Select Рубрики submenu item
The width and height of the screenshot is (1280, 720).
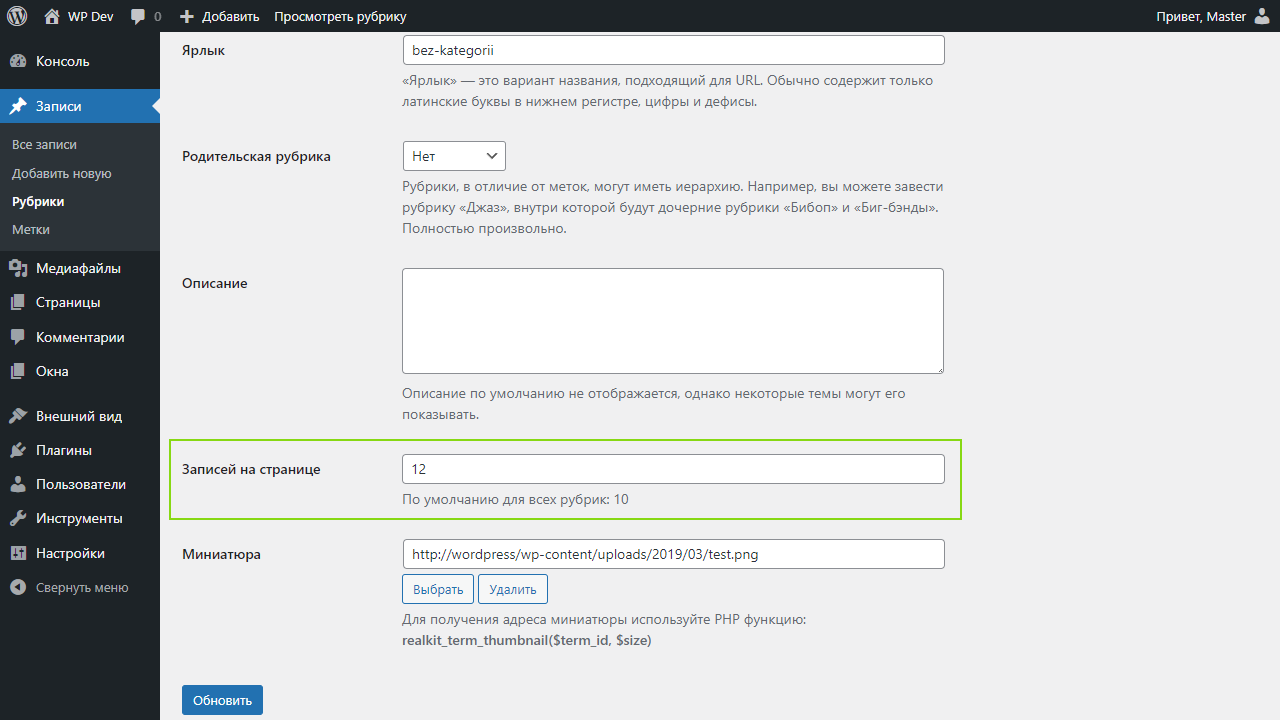point(38,201)
